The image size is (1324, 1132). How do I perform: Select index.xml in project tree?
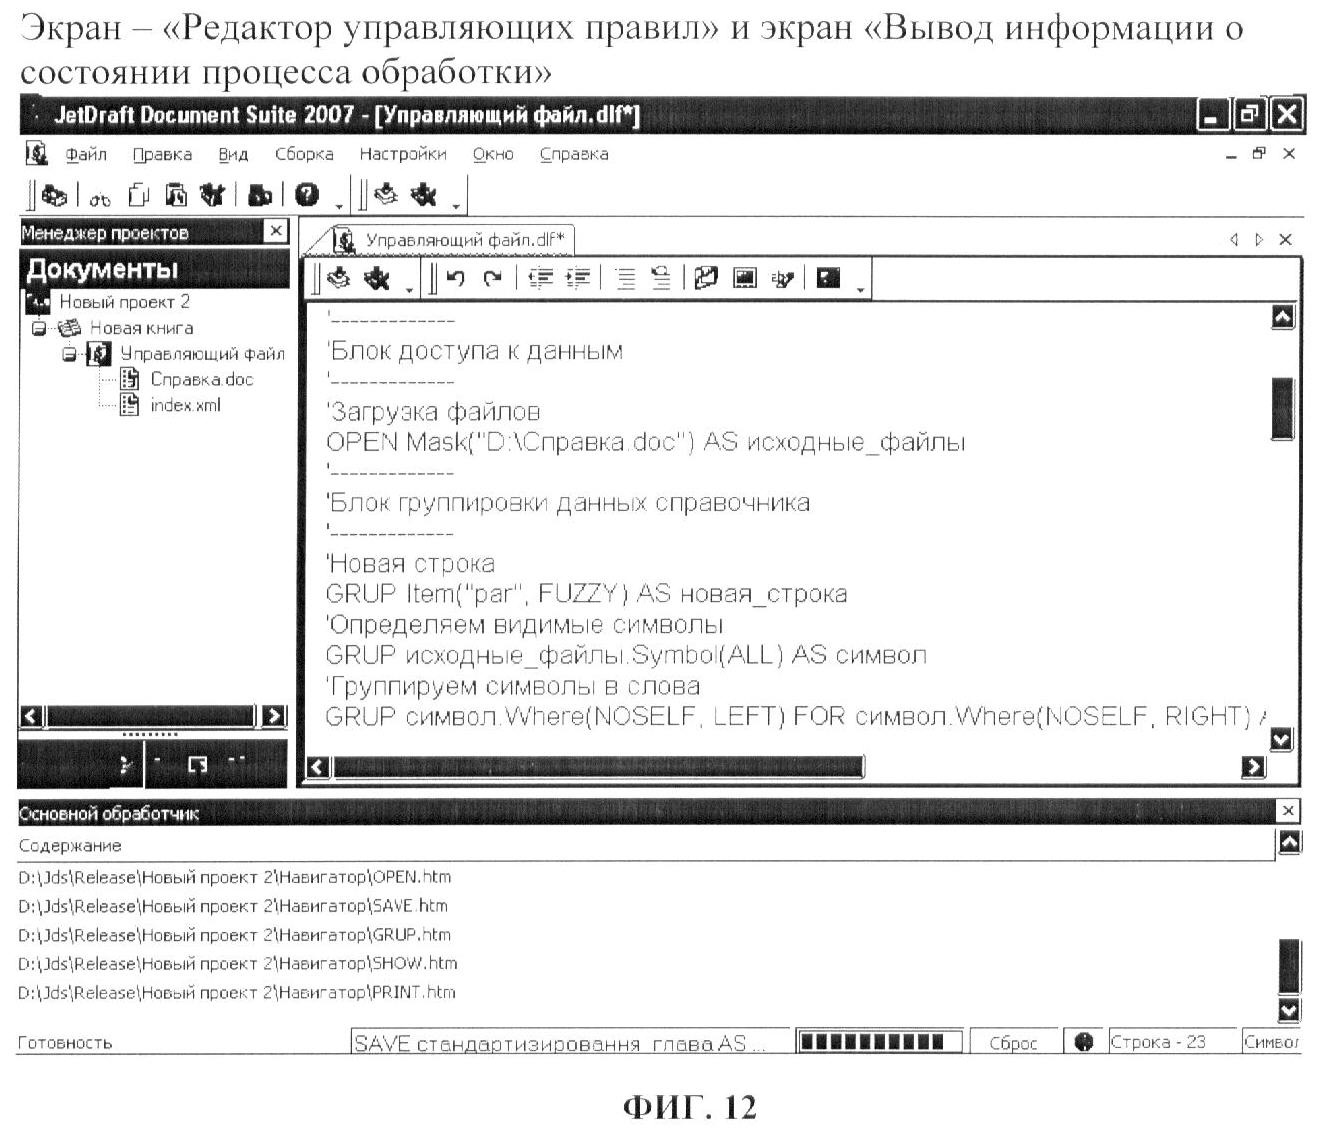coord(185,405)
